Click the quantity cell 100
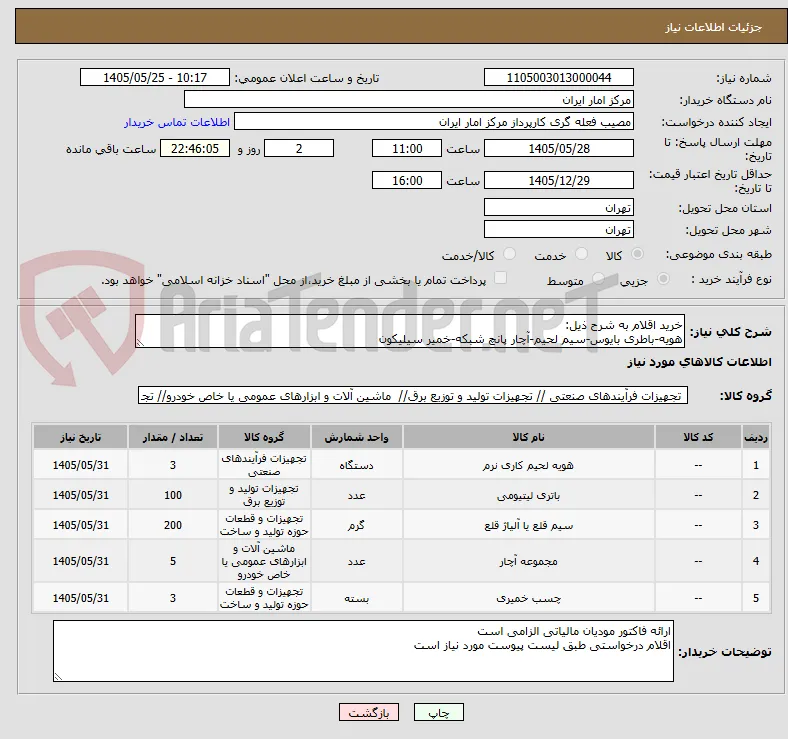788x739 pixels. (x=172, y=495)
